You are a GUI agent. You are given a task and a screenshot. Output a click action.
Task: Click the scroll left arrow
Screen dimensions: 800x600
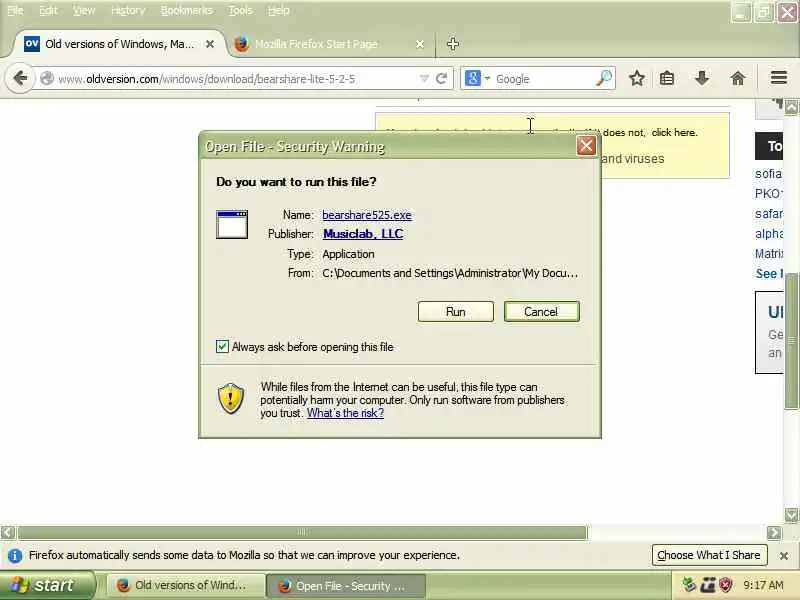point(8,533)
